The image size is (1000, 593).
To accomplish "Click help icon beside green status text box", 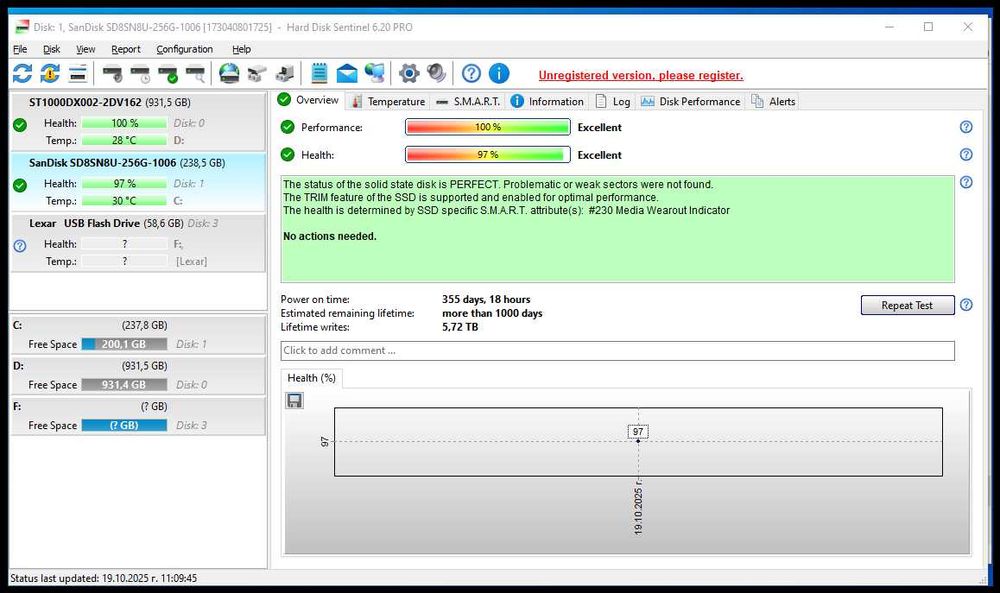I will pyautogui.click(x=966, y=182).
